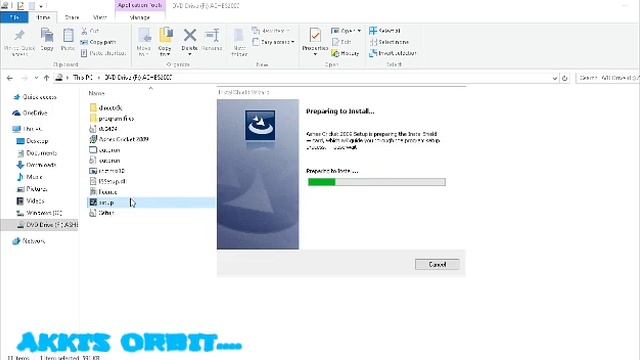
Task: Switch to the Home ribbon tab
Action: (x=43, y=18)
